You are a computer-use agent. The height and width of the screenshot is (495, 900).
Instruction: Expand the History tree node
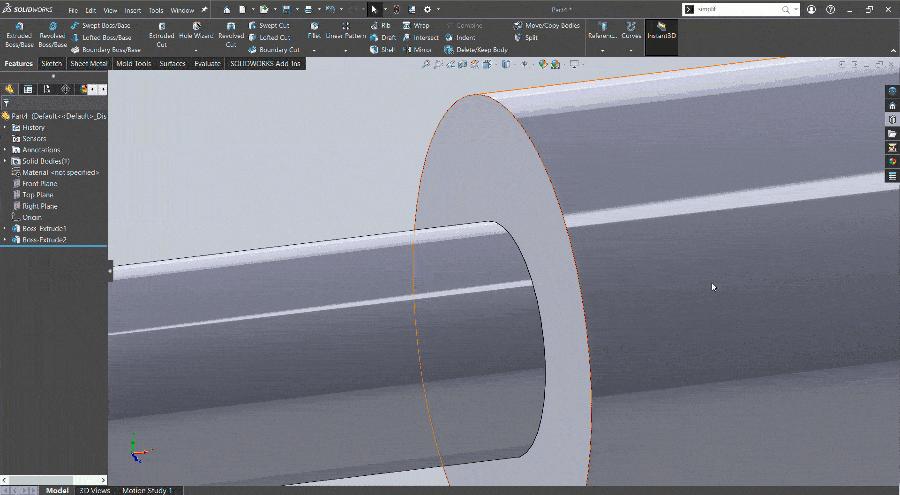click(x=6, y=127)
